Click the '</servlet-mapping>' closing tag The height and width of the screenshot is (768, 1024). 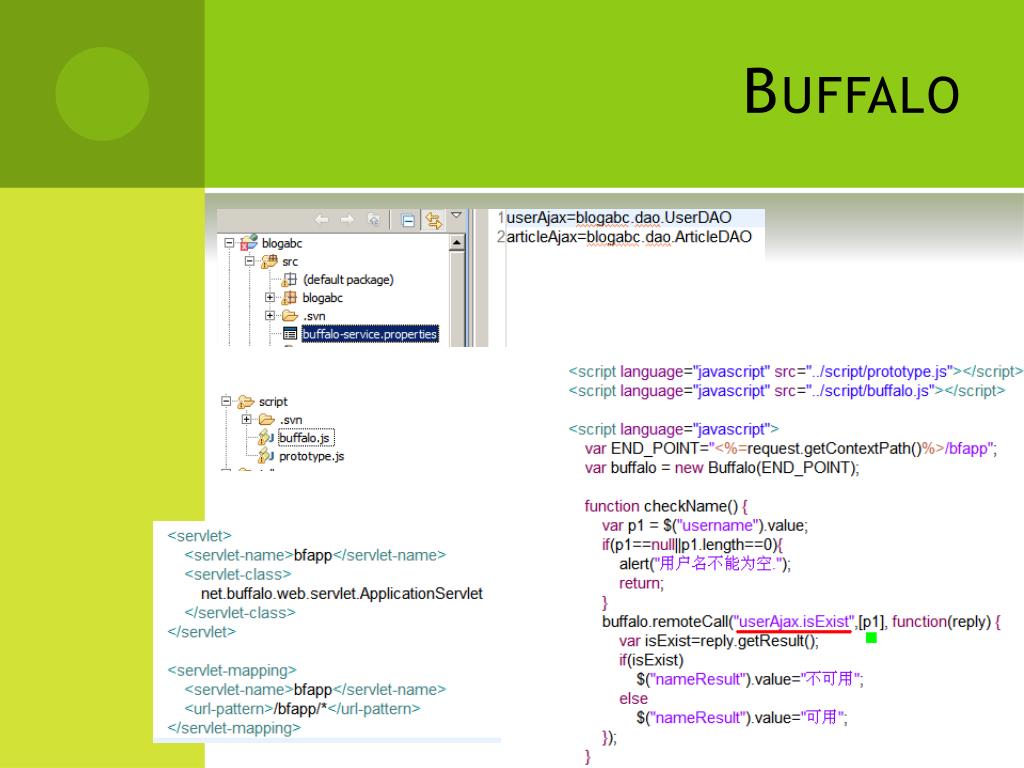pos(234,728)
